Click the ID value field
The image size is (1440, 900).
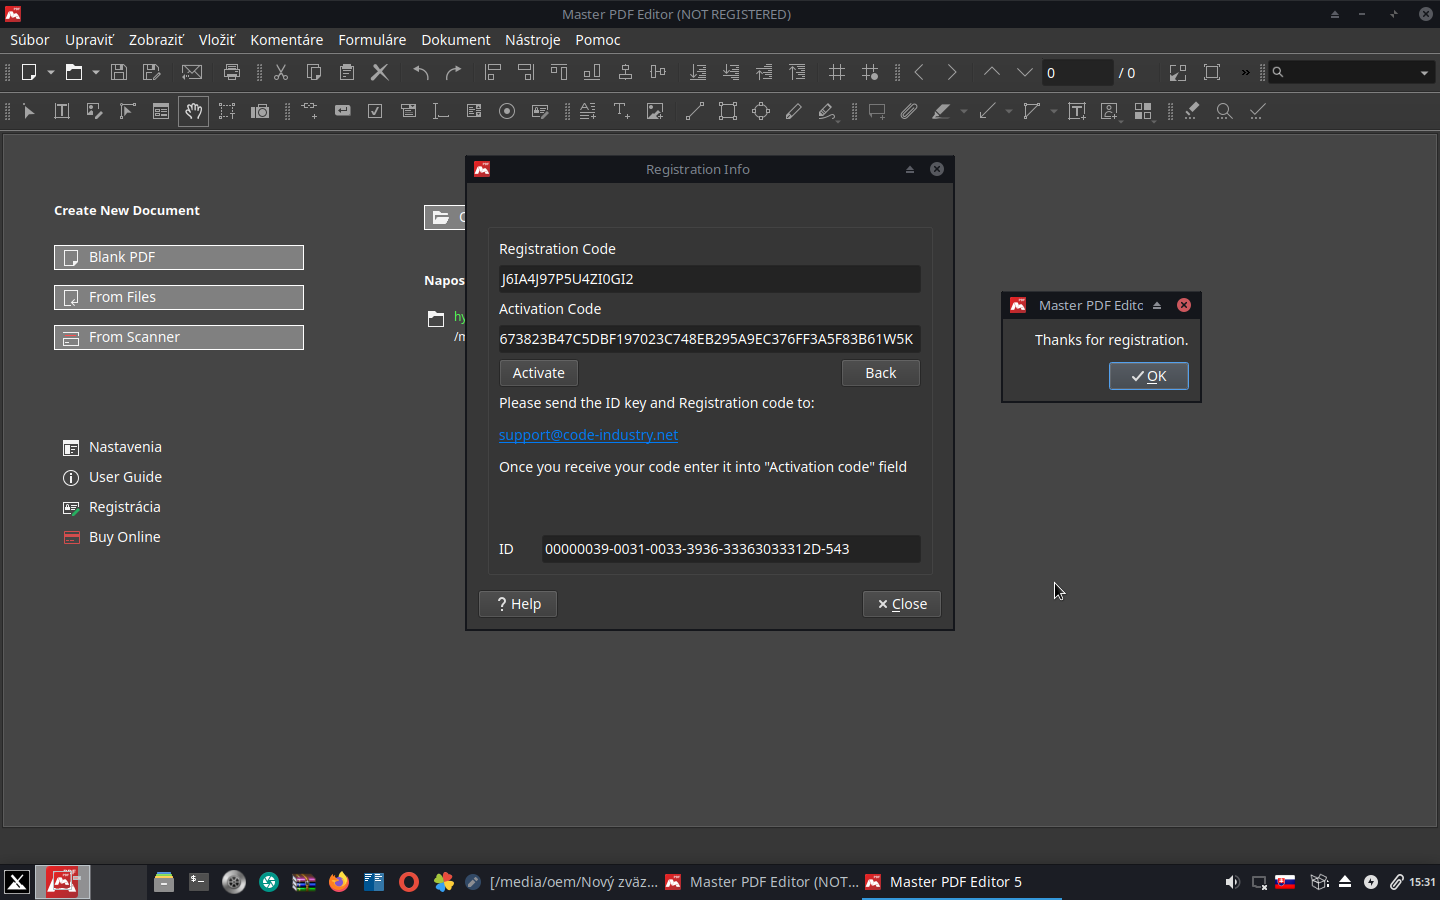(731, 549)
